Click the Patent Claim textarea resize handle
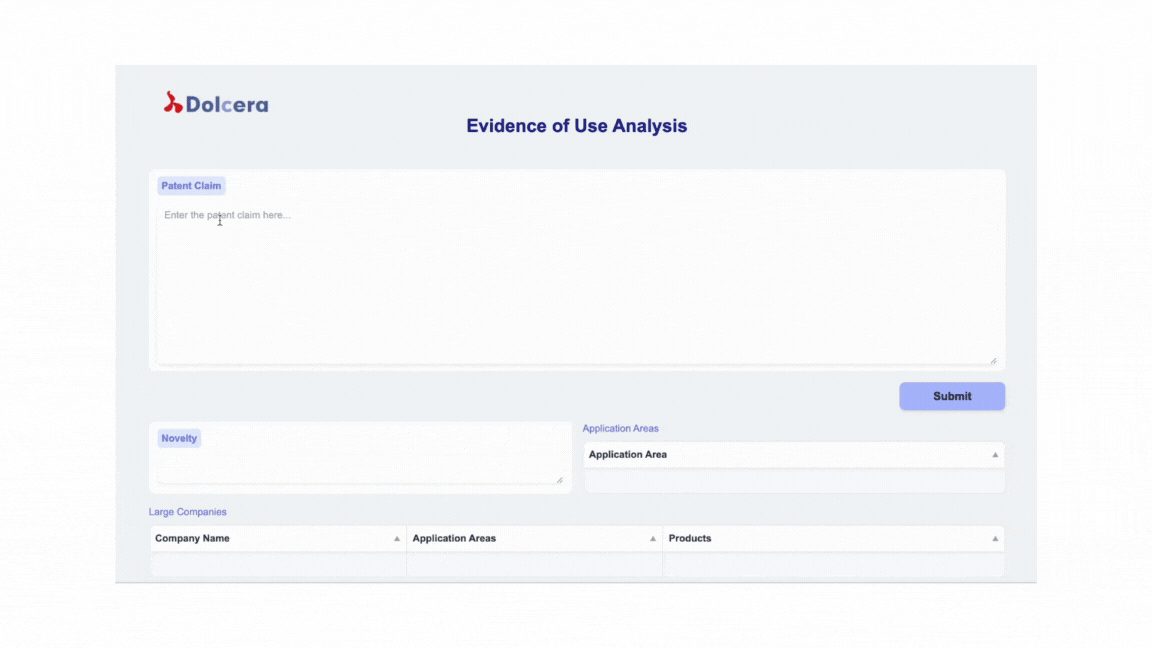This screenshot has height=648, width=1152. point(993,360)
